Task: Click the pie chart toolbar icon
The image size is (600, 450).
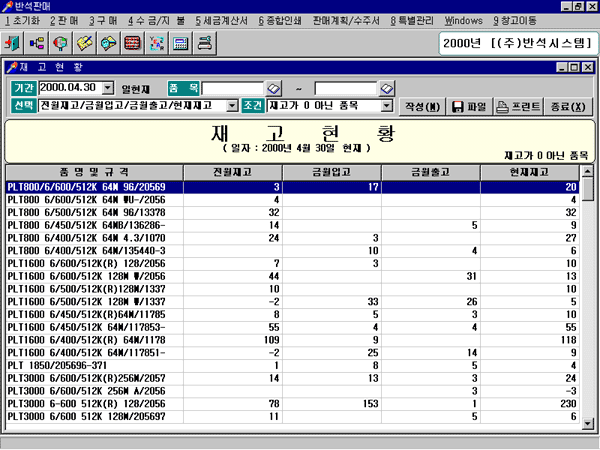Action: pyautogui.click(x=60, y=44)
